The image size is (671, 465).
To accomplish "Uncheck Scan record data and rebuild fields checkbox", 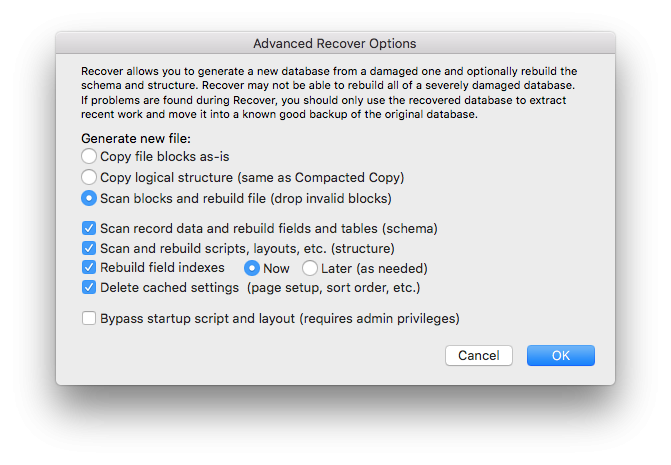I will pyautogui.click(x=89, y=228).
